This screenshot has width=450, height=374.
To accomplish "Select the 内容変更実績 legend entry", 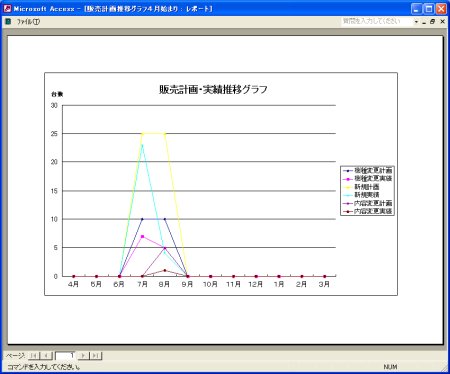I will 368,211.
